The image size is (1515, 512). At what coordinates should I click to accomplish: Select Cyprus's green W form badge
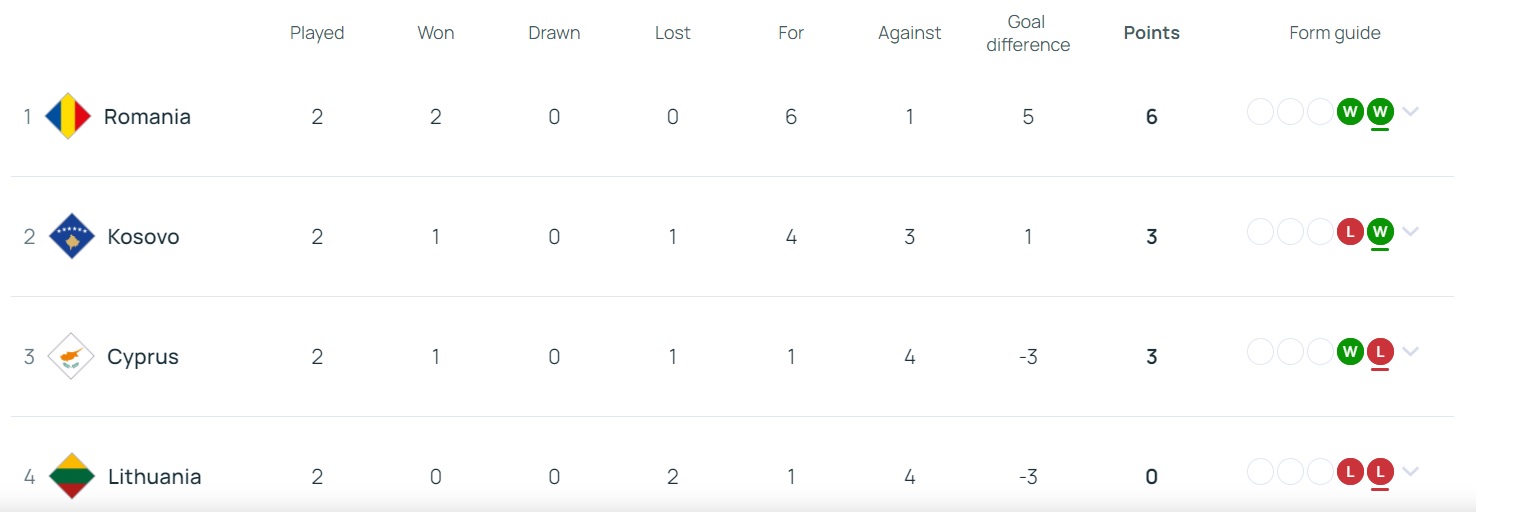point(1350,351)
